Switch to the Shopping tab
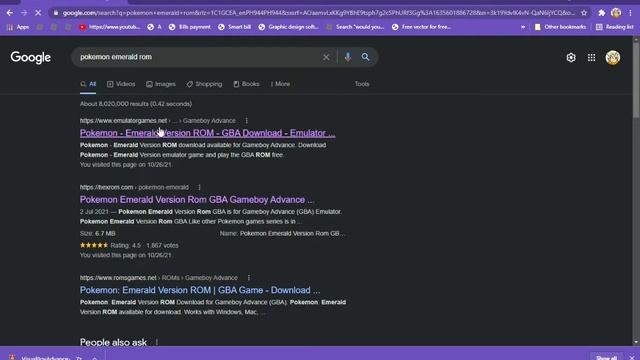 coord(204,84)
